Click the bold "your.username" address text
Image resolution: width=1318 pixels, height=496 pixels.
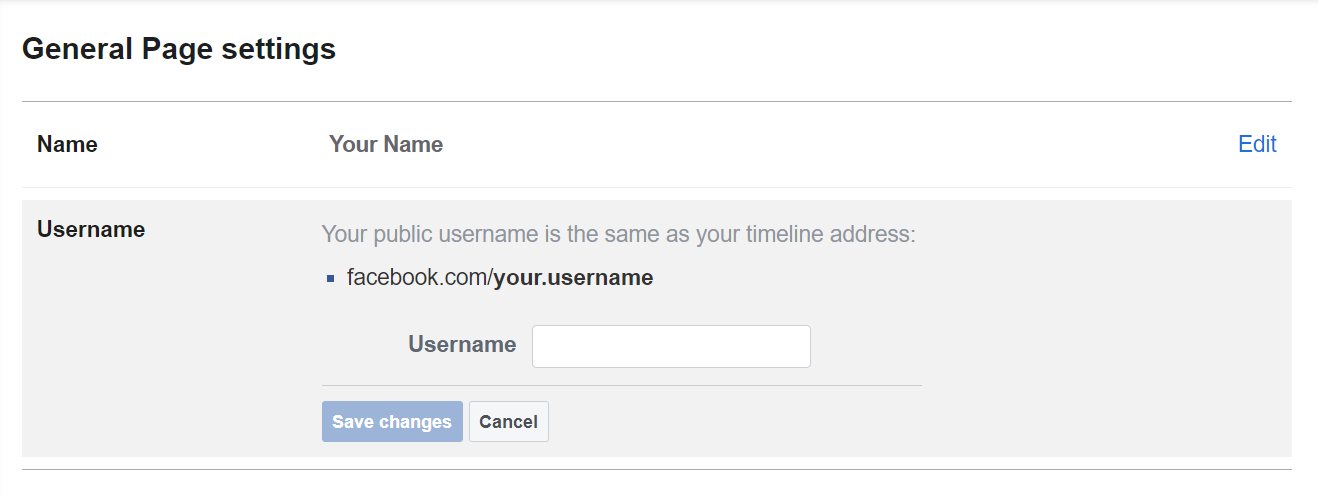[x=573, y=278]
